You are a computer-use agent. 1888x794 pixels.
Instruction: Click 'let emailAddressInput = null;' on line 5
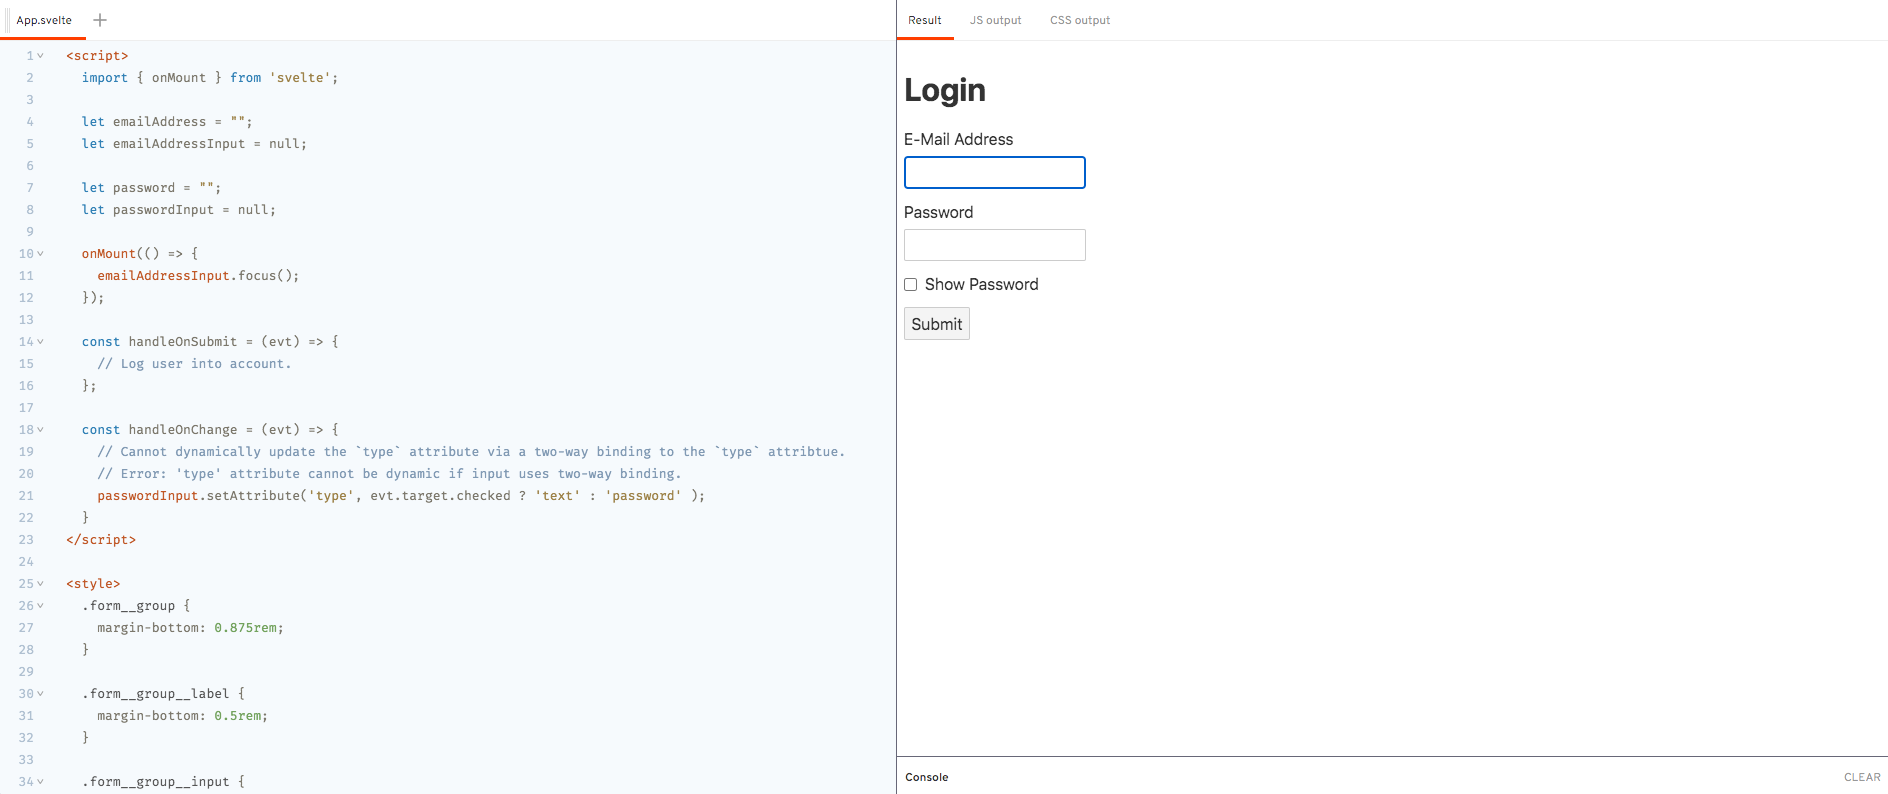(194, 144)
